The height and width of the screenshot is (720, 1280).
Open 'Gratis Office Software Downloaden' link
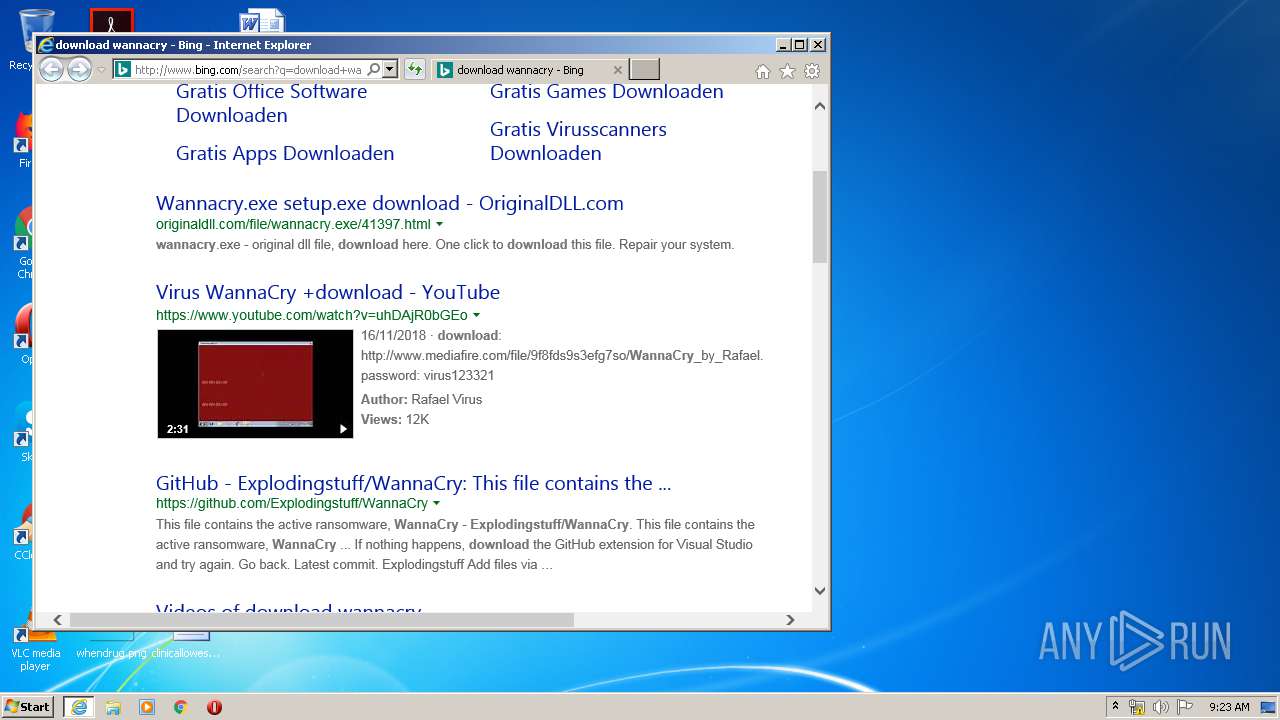[x=271, y=103]
